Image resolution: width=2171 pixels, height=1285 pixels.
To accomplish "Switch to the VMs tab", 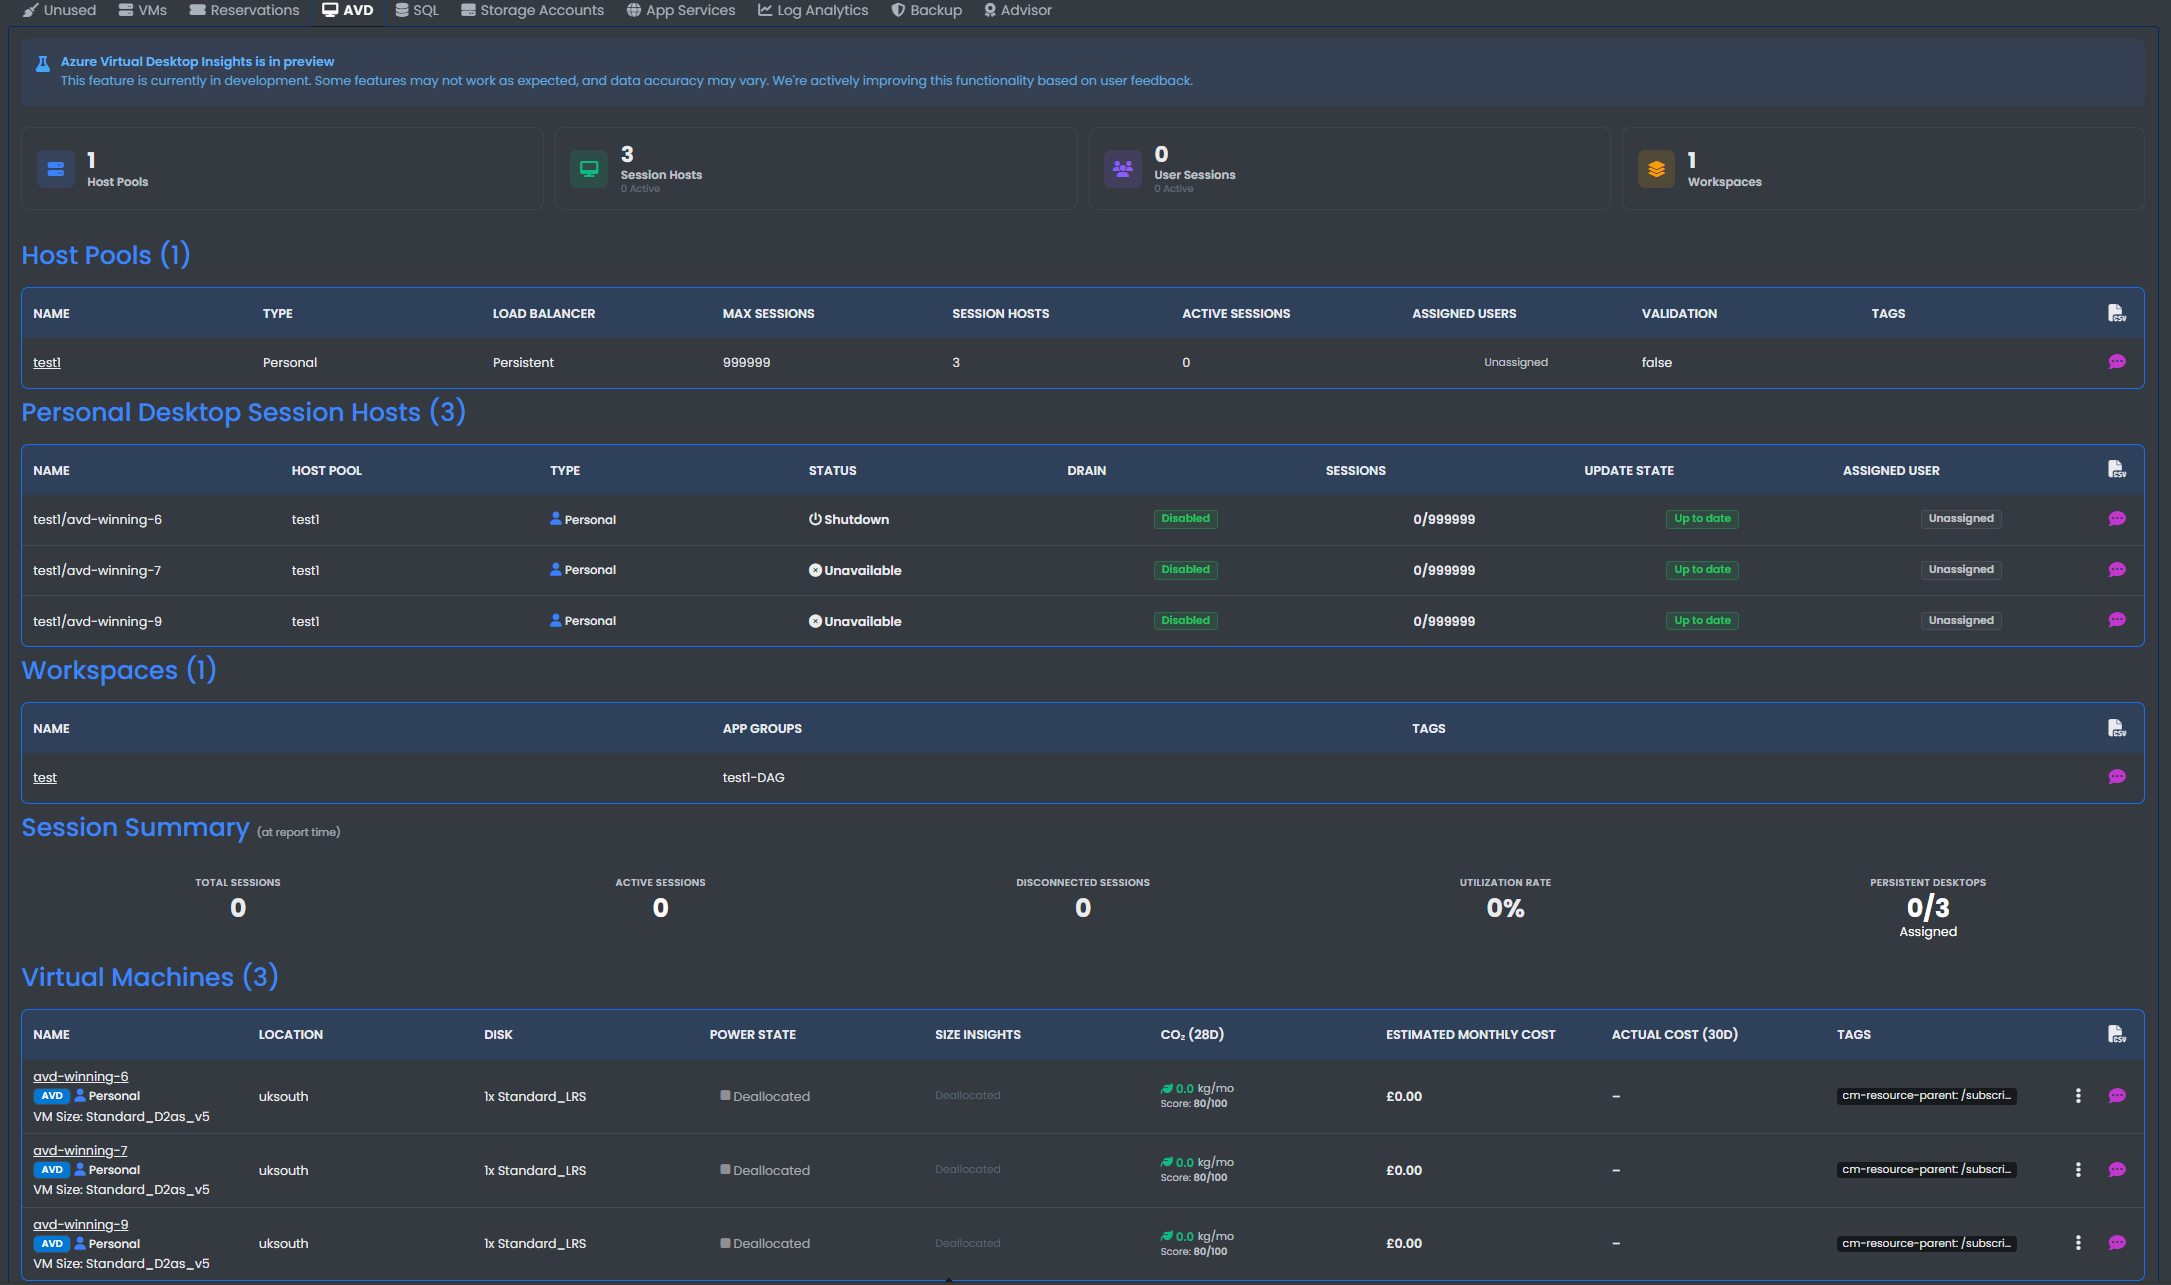I will click(x=143, y=10).
